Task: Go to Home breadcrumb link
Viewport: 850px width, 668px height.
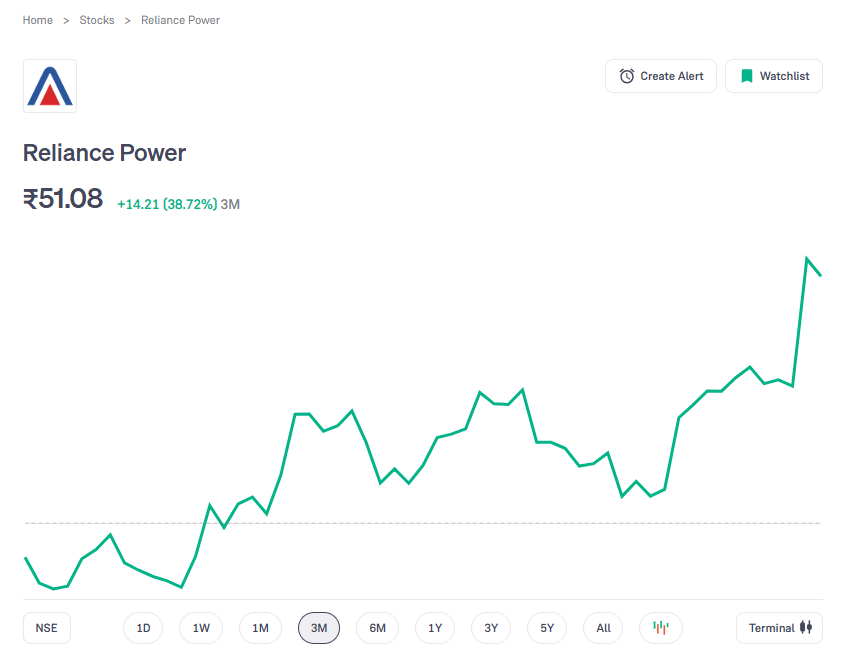Action: coord(37,20)
